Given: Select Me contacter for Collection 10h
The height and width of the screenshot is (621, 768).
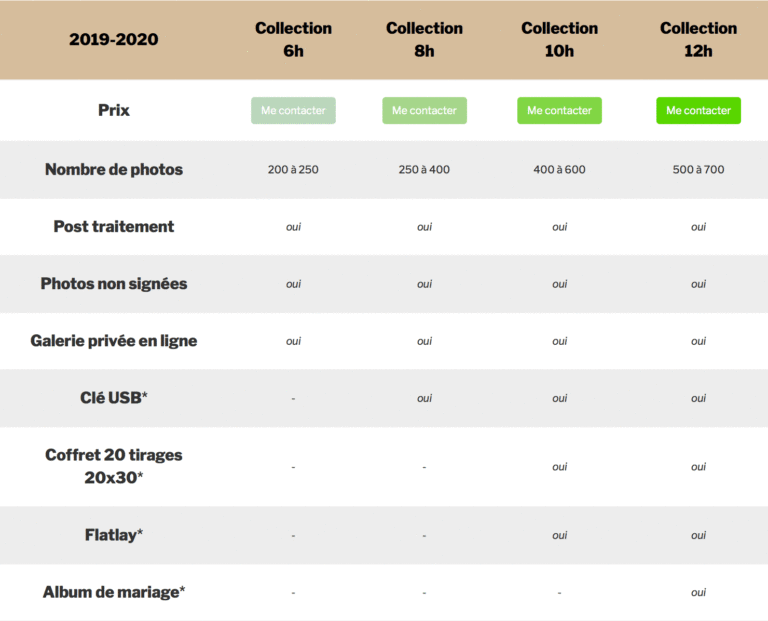Looking at the screenshot, I should click(x=559, y=110).
